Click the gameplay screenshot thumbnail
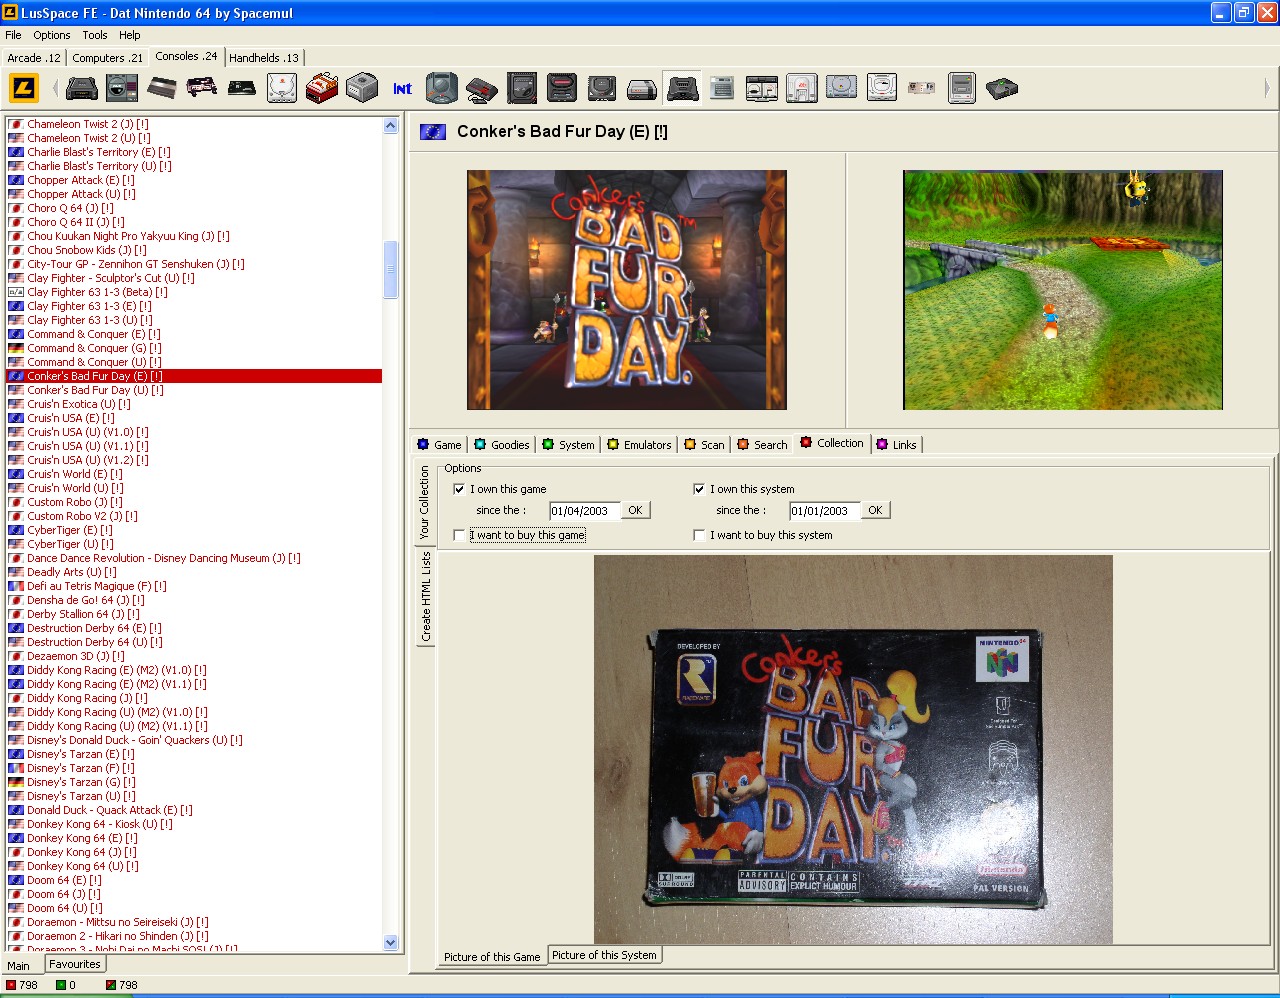This screenshot has width=1280, height=998. pos(1063,290)
